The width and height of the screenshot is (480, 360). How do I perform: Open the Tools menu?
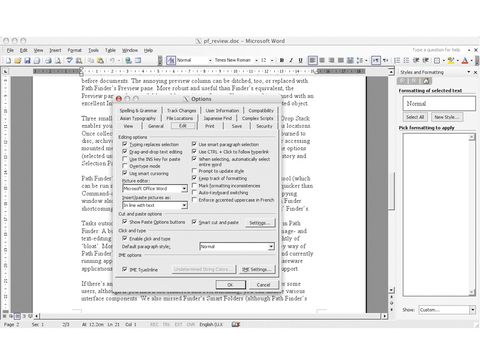coord(93,50)
